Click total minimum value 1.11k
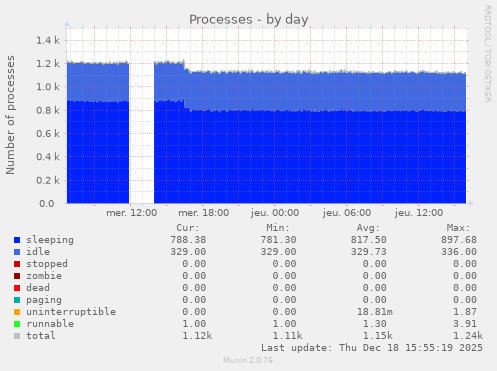This screenshot has height=371, width=497. [287, 336]
